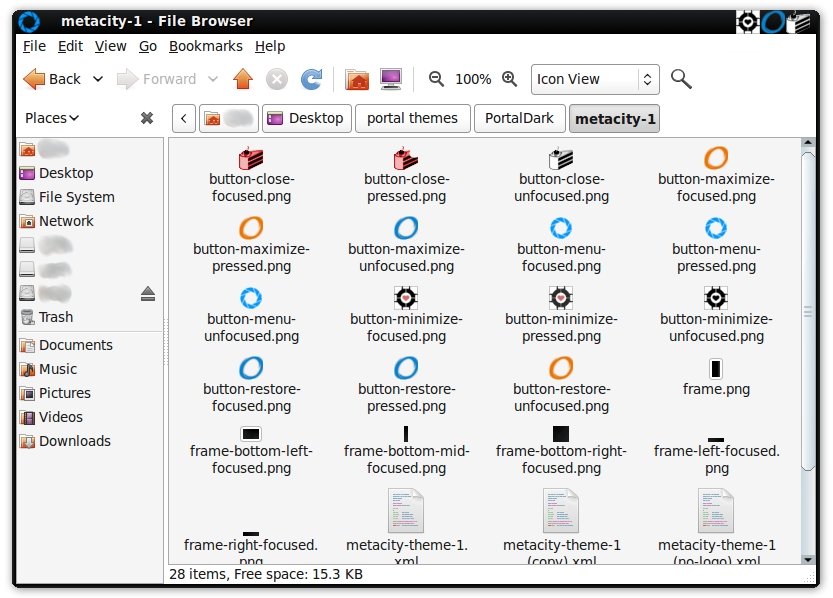Select button-minimize-pressed.png file icon
Image resolution: width=833 pixels, height=598 pixels.
(x=561, y=298)
